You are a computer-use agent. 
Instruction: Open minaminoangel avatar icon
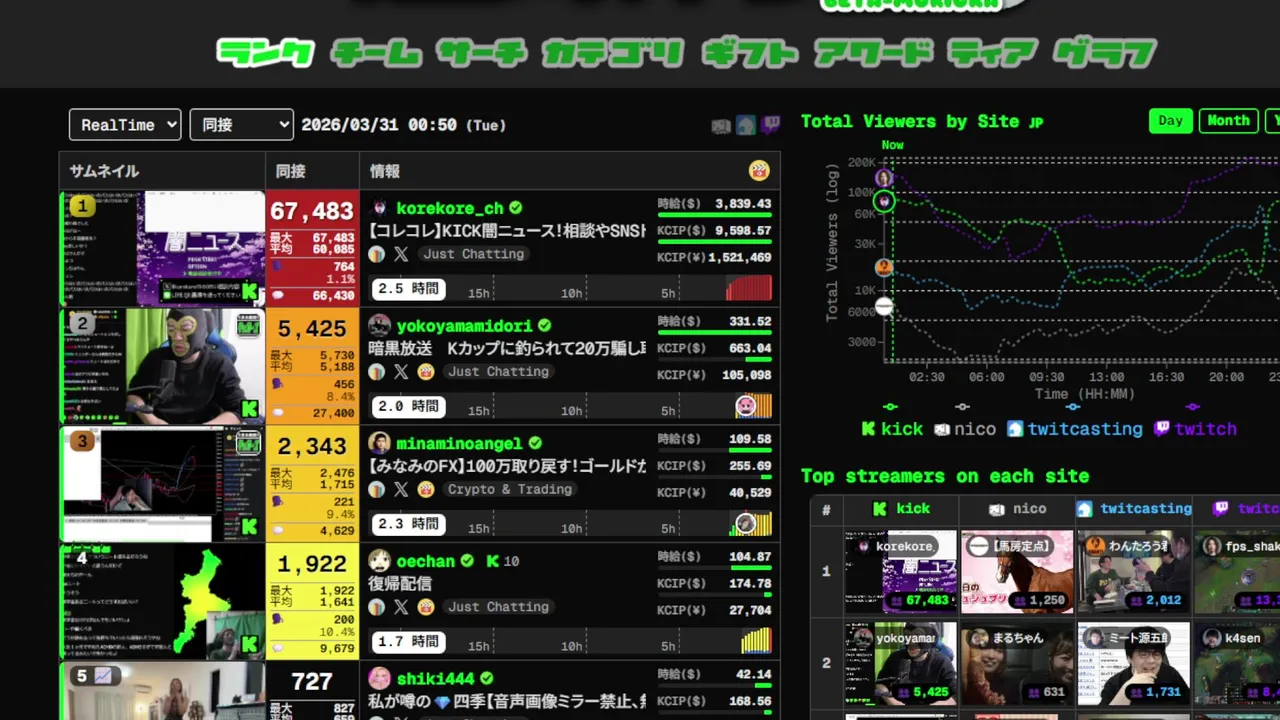click(379, 443)
